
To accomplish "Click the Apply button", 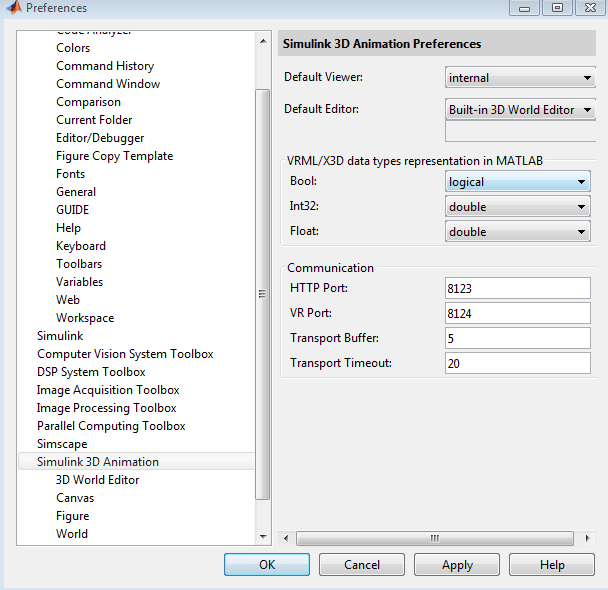I will (x=457, y=565).
